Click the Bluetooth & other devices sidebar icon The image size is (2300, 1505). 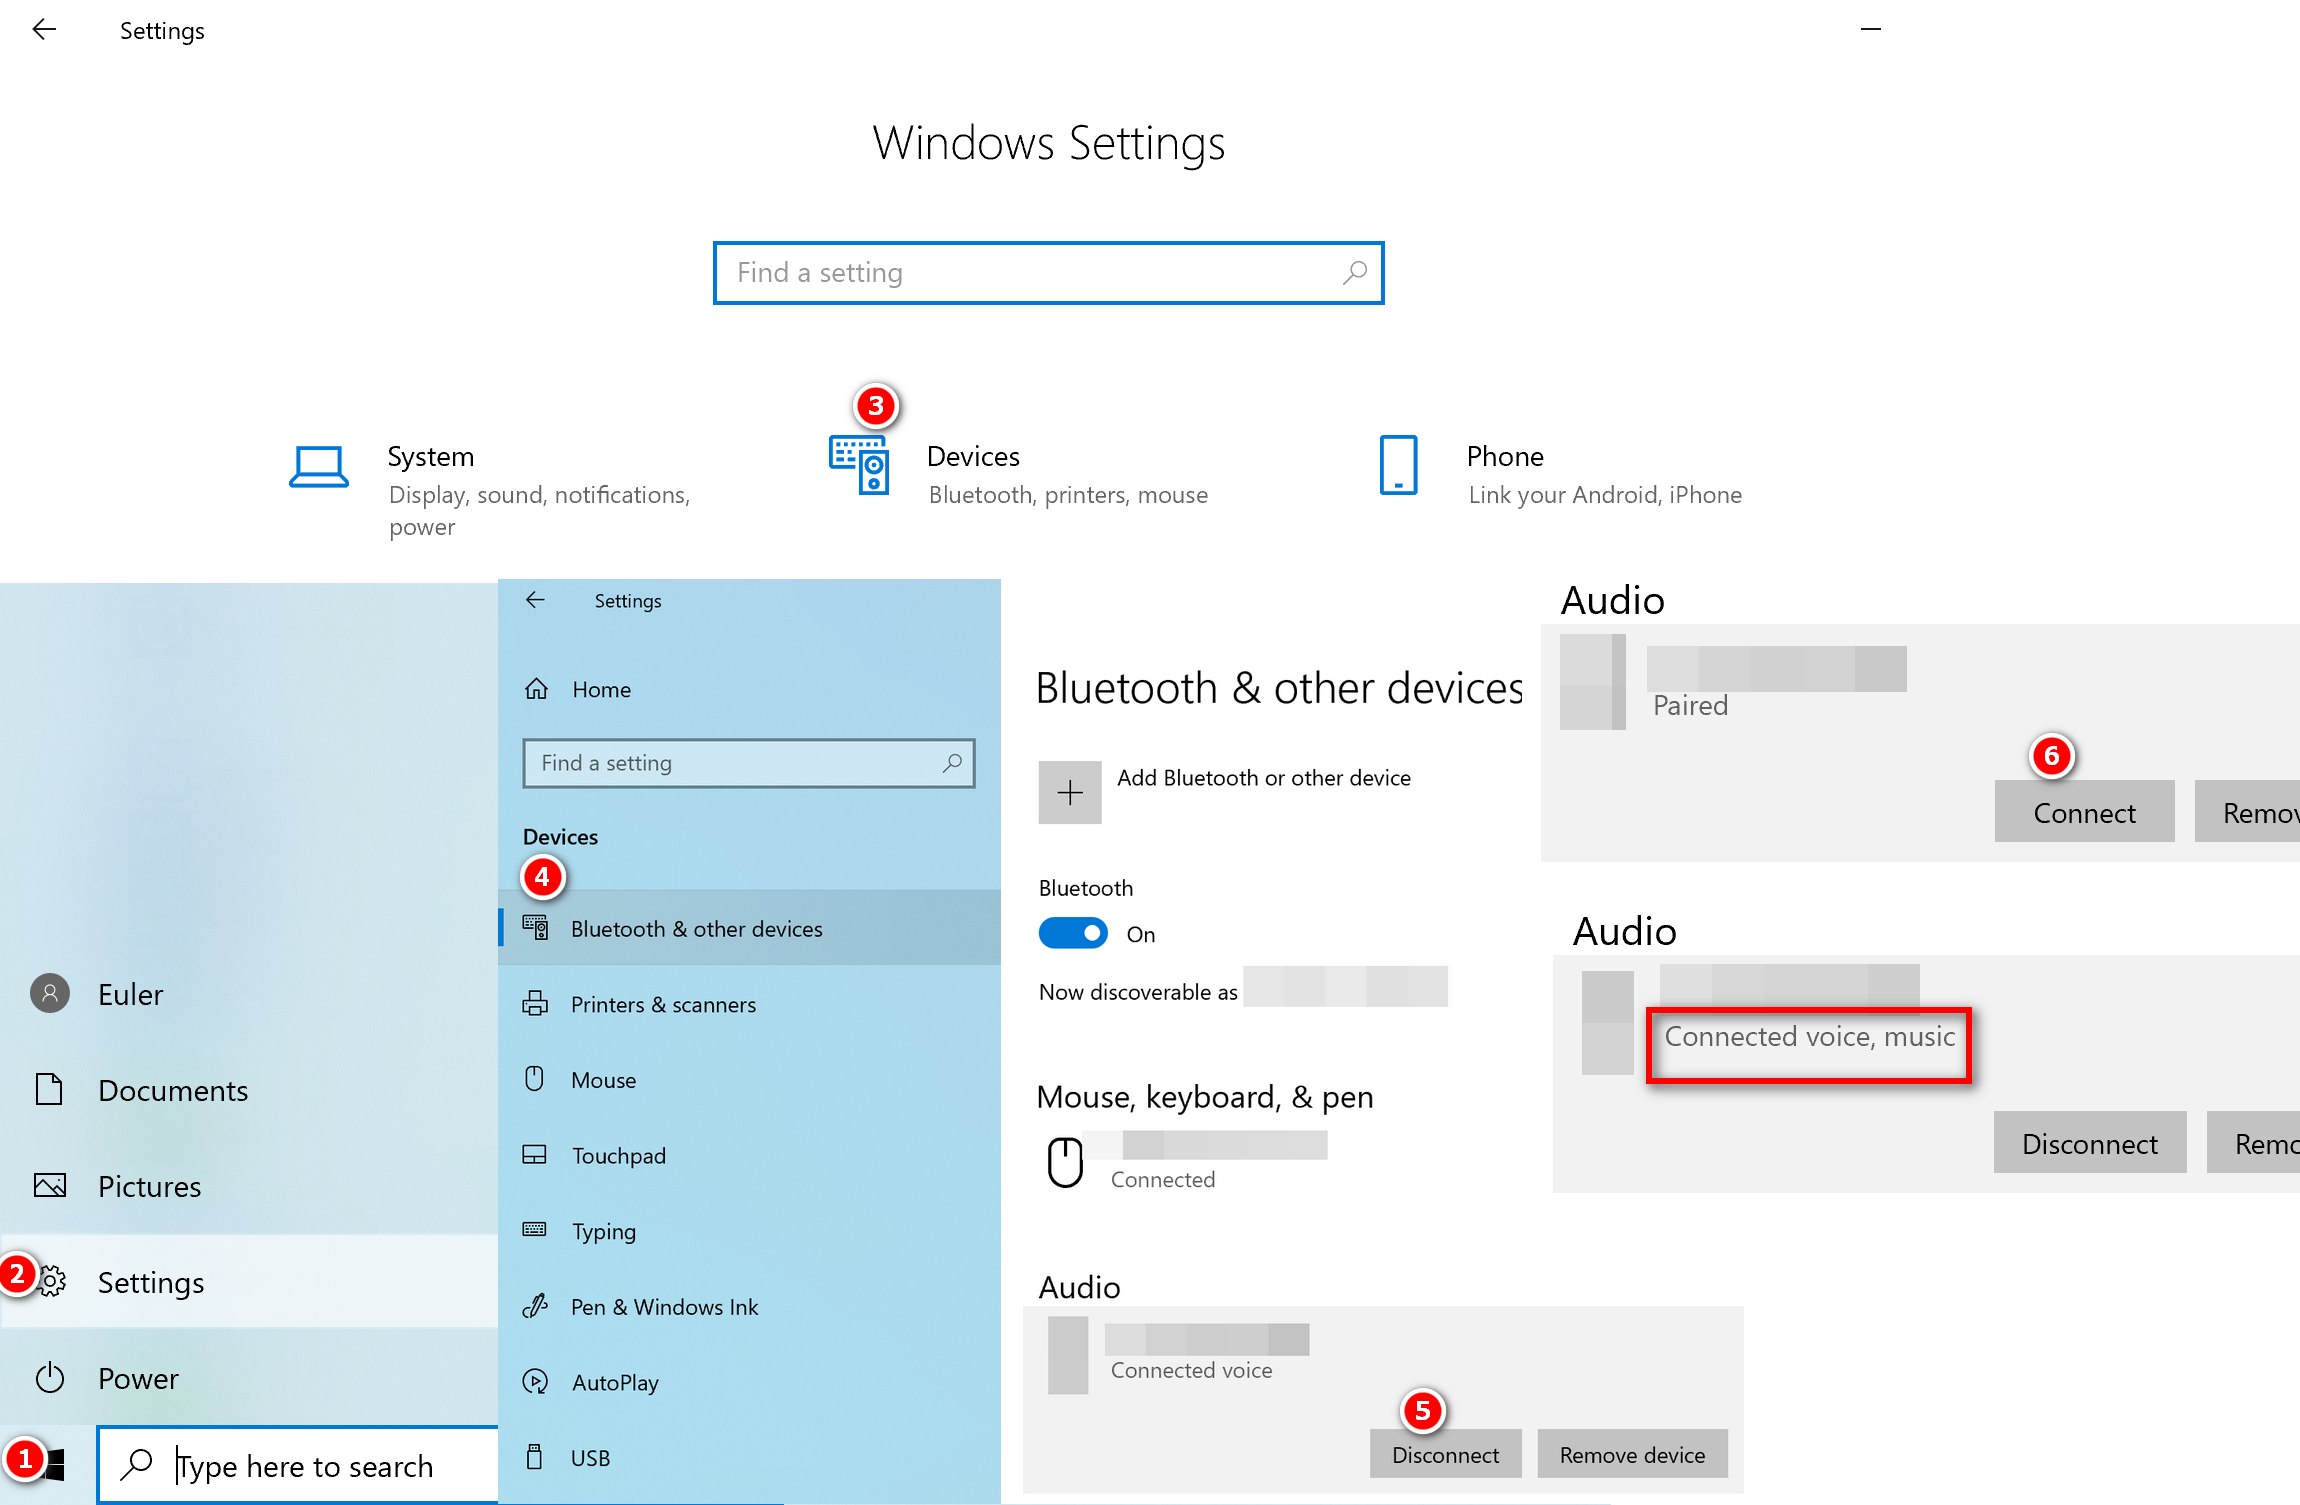[x=535, y=928]
